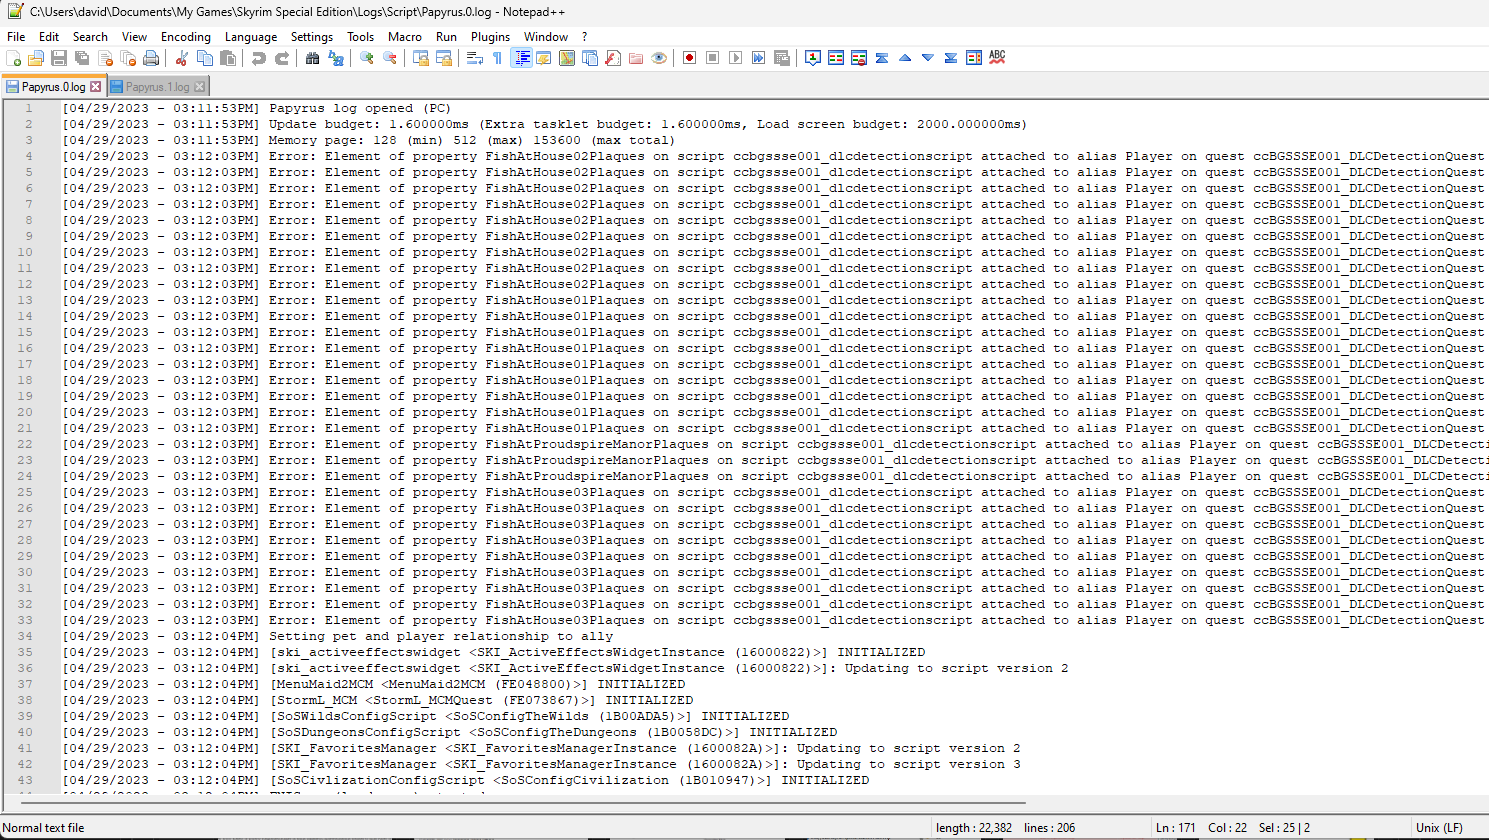Jump to first difference icon

click(x=882, y=58)
